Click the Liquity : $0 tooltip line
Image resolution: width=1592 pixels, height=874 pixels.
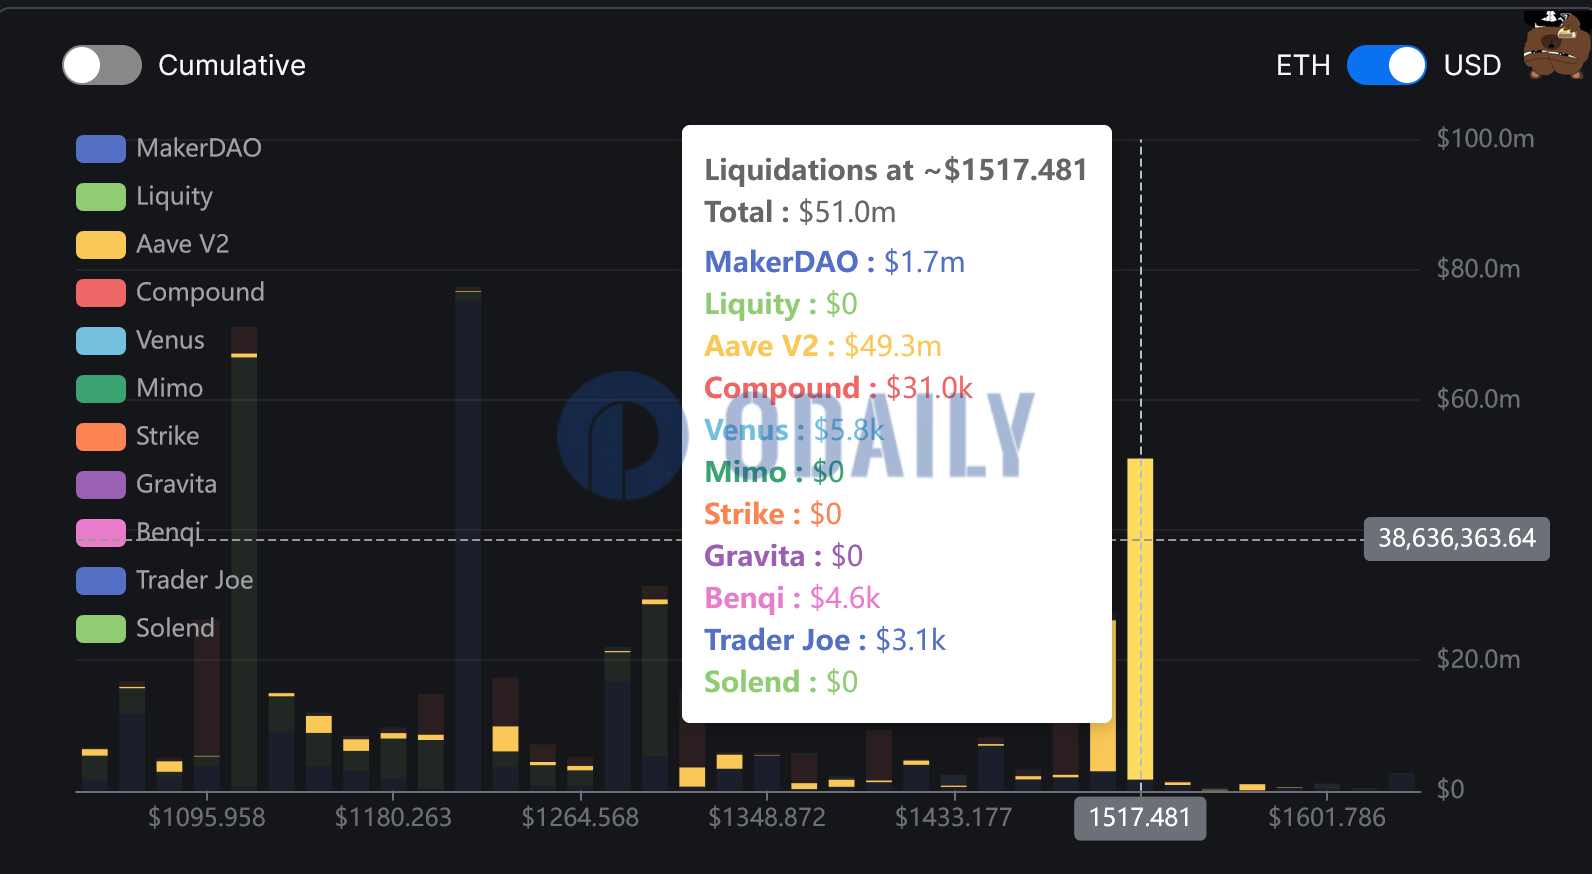click(x=781, y=304)
